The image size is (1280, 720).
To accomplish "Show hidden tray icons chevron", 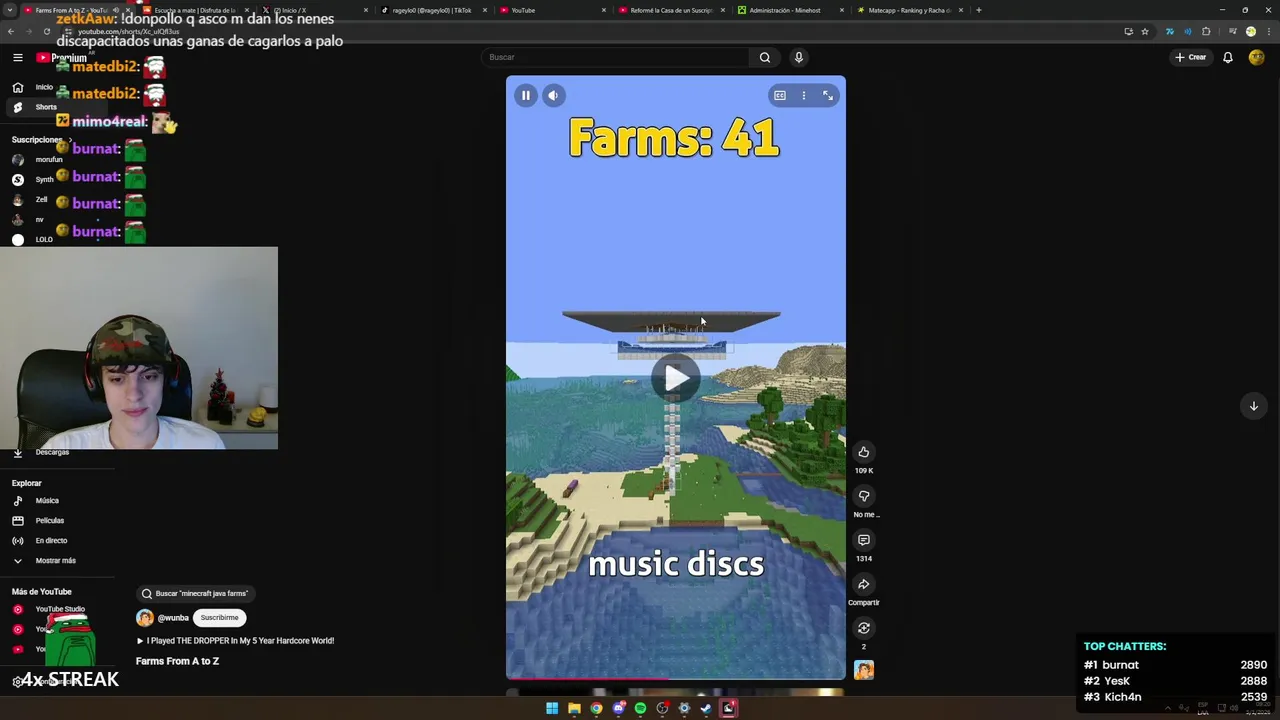I will pos(1167,708).
